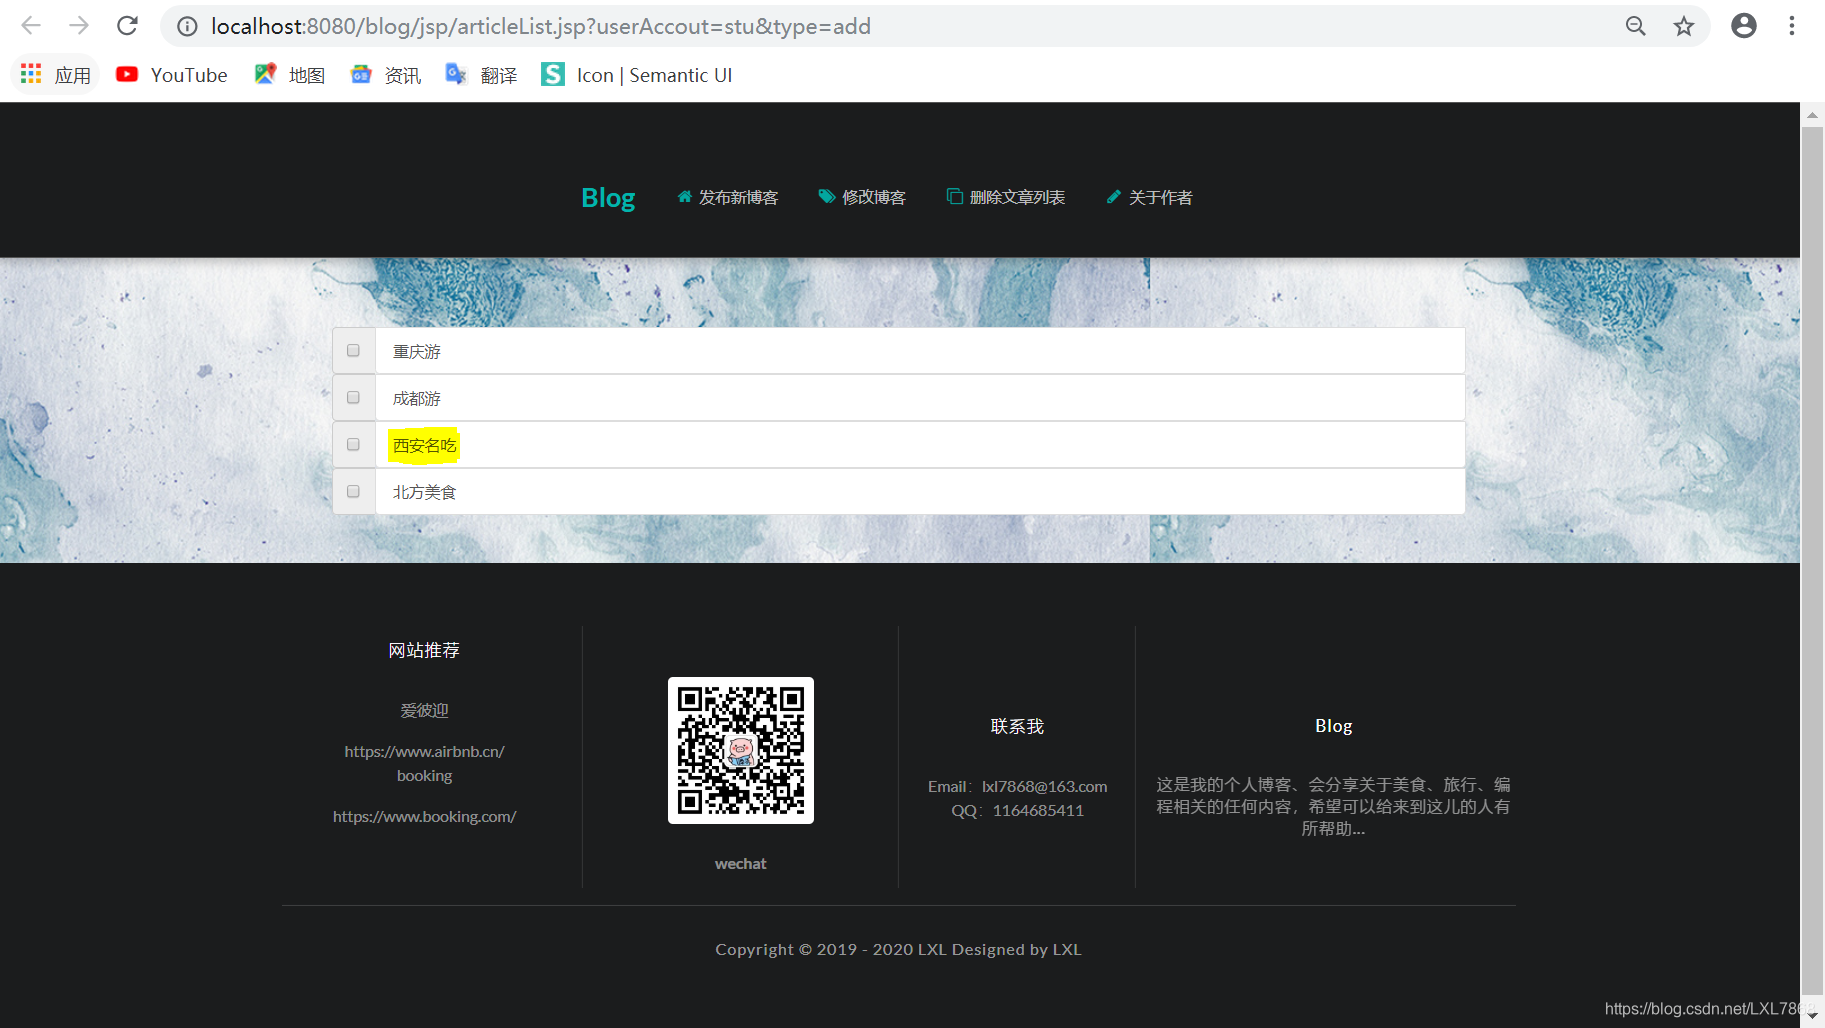Click the wechat QR code image
Screen dimensions: 1825x1028
(x=741, y=750)
